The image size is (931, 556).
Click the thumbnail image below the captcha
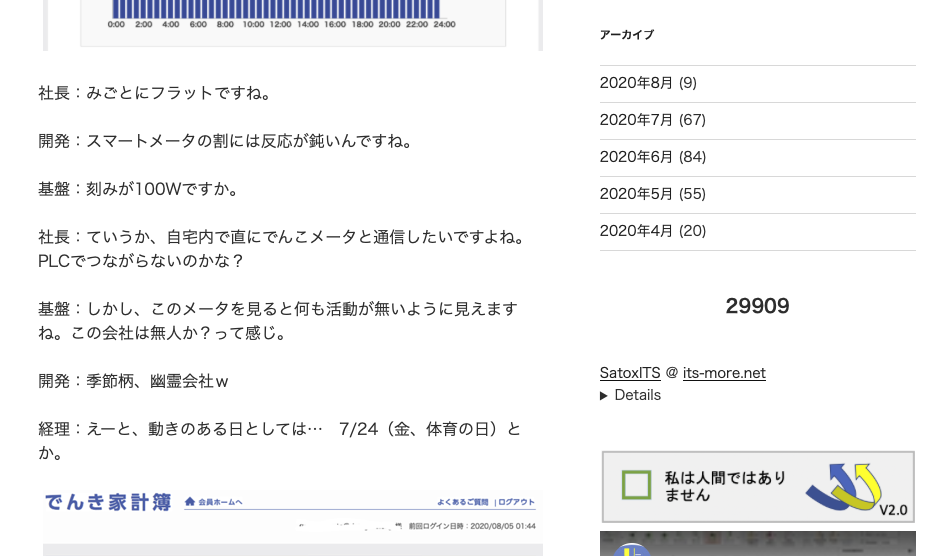point(757,544)
